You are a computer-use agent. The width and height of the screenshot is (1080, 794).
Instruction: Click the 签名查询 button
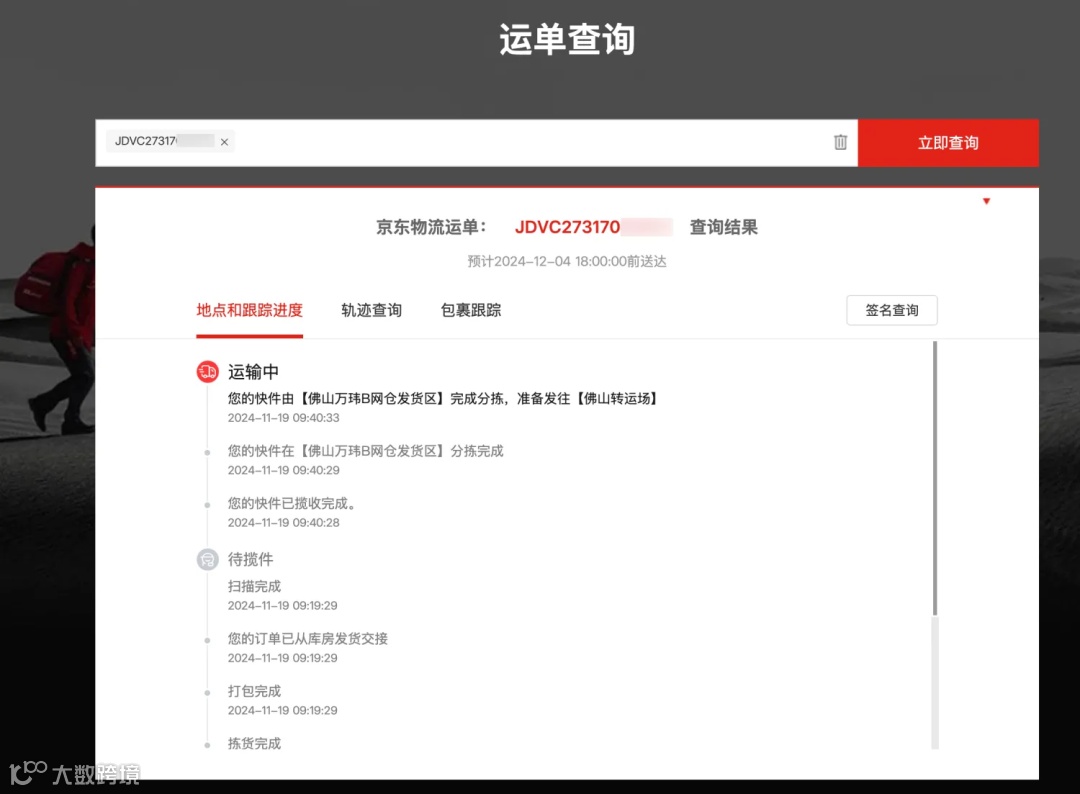(891, 310)
